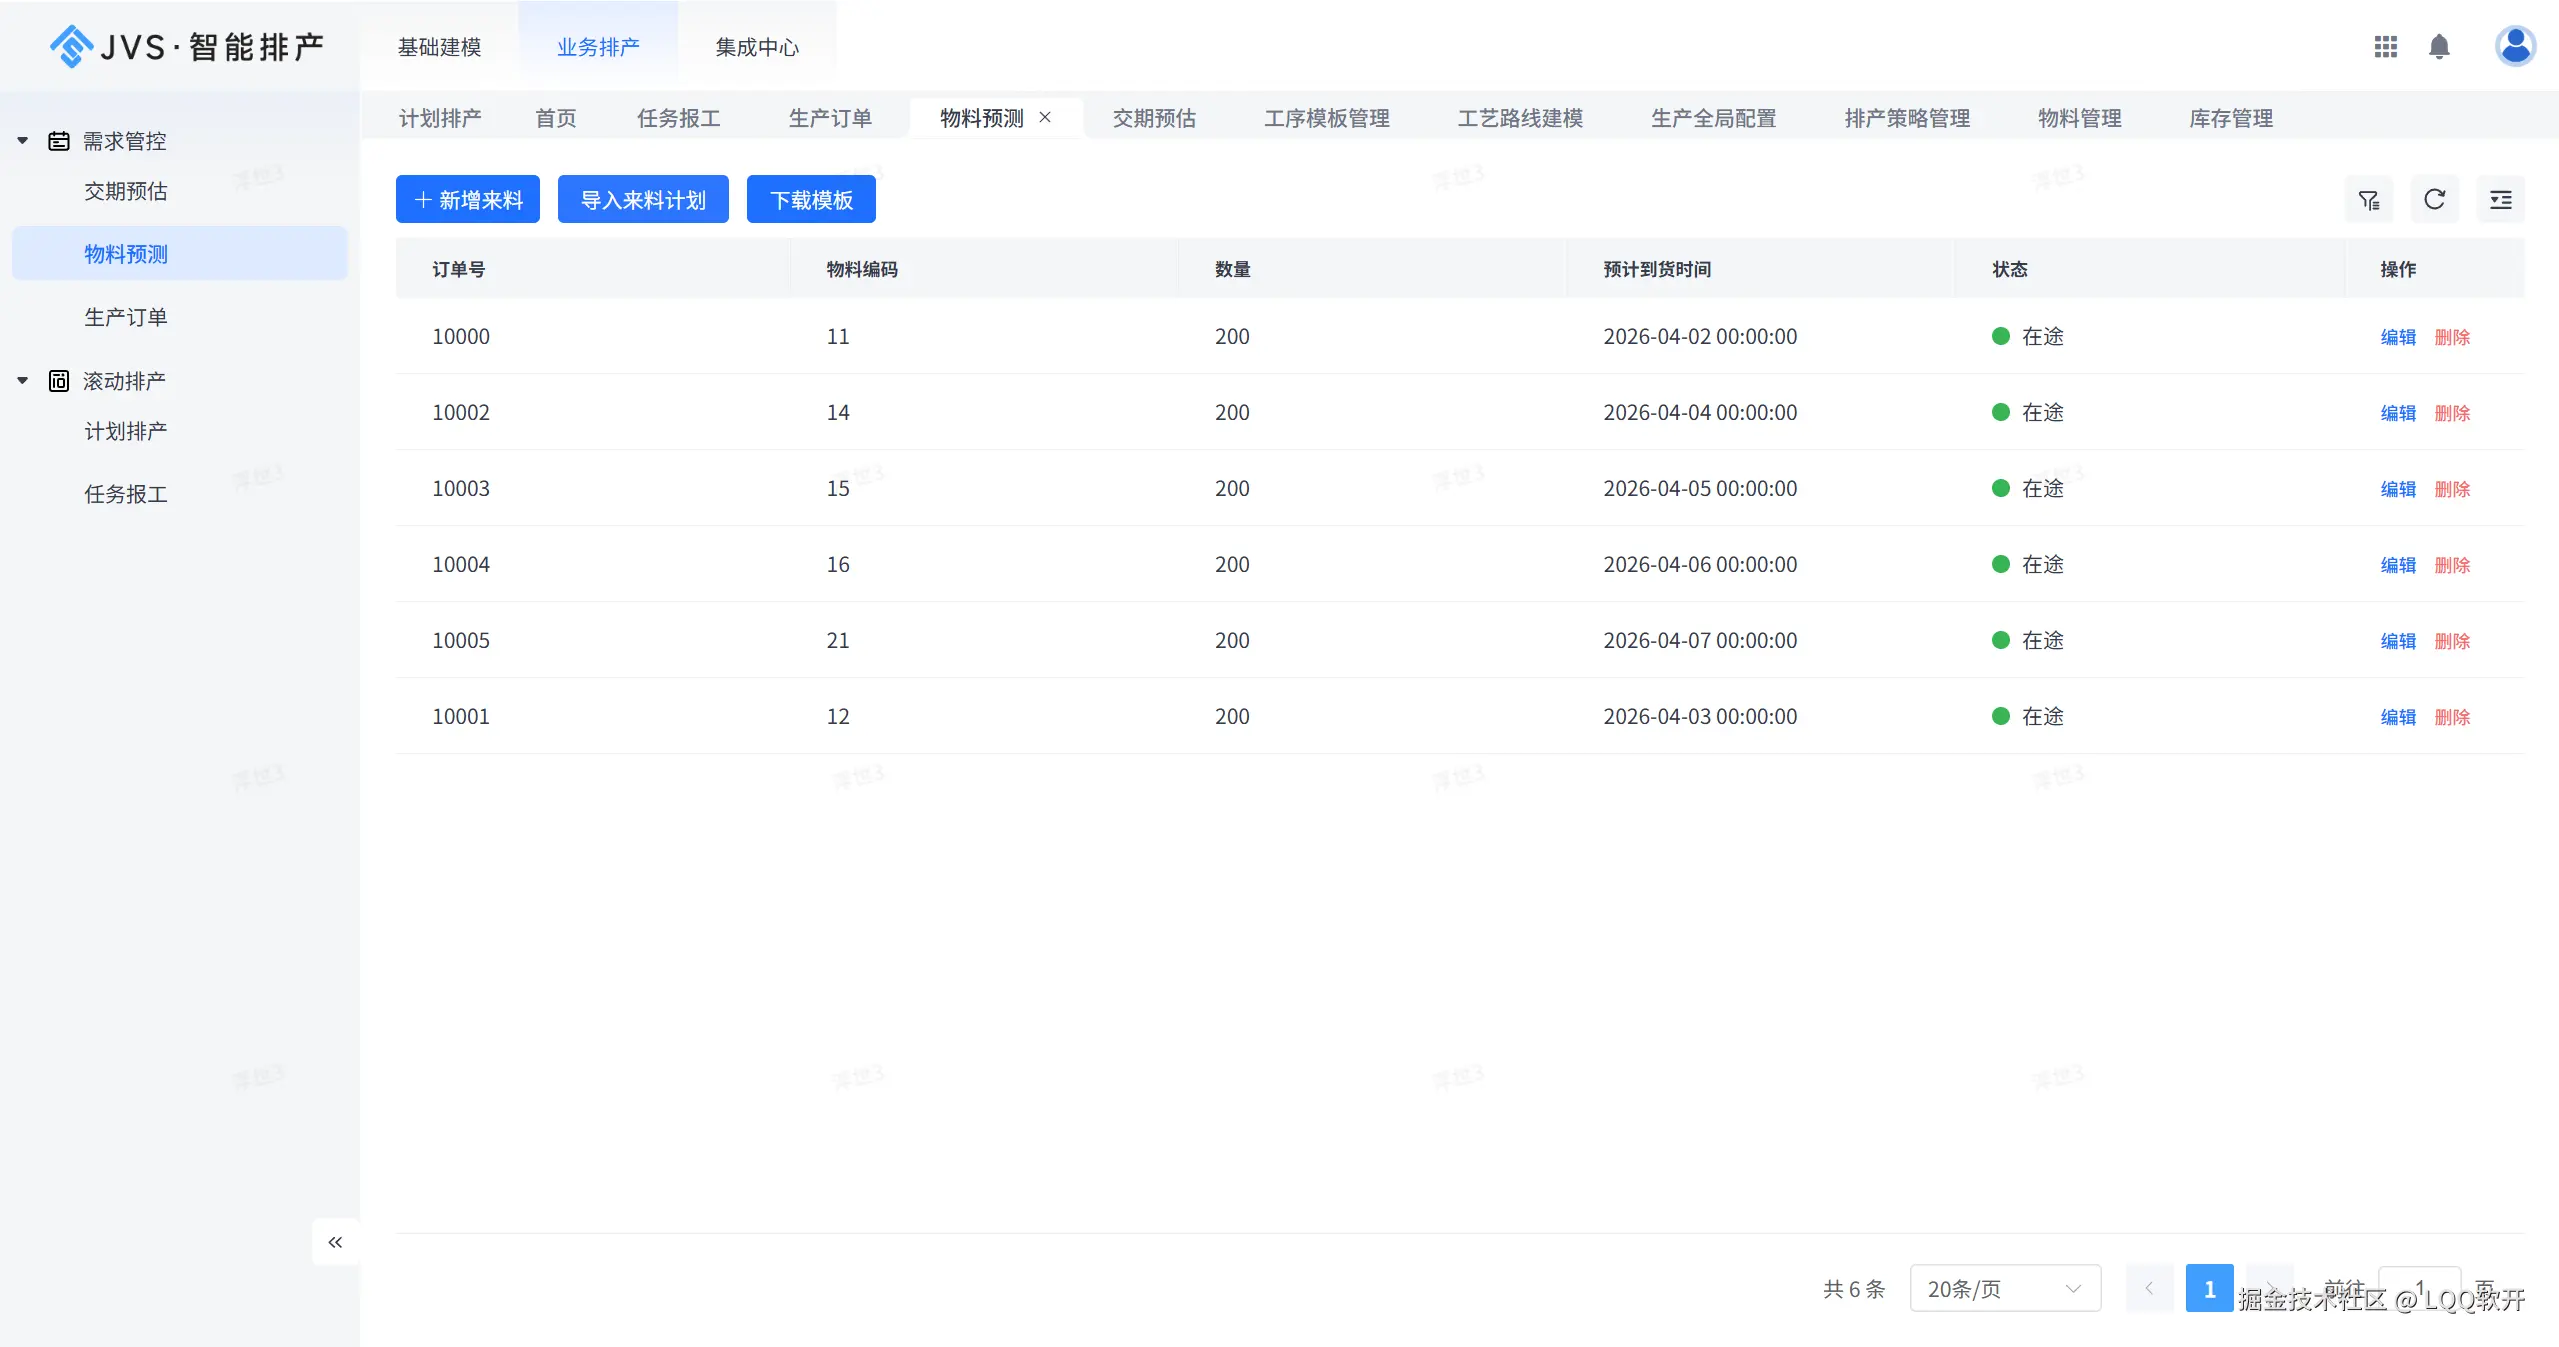This screenshot has width=2559, height=1347.
Task: Open the 工艺路线建模 tab
Action: click(x=1520, y=118)
